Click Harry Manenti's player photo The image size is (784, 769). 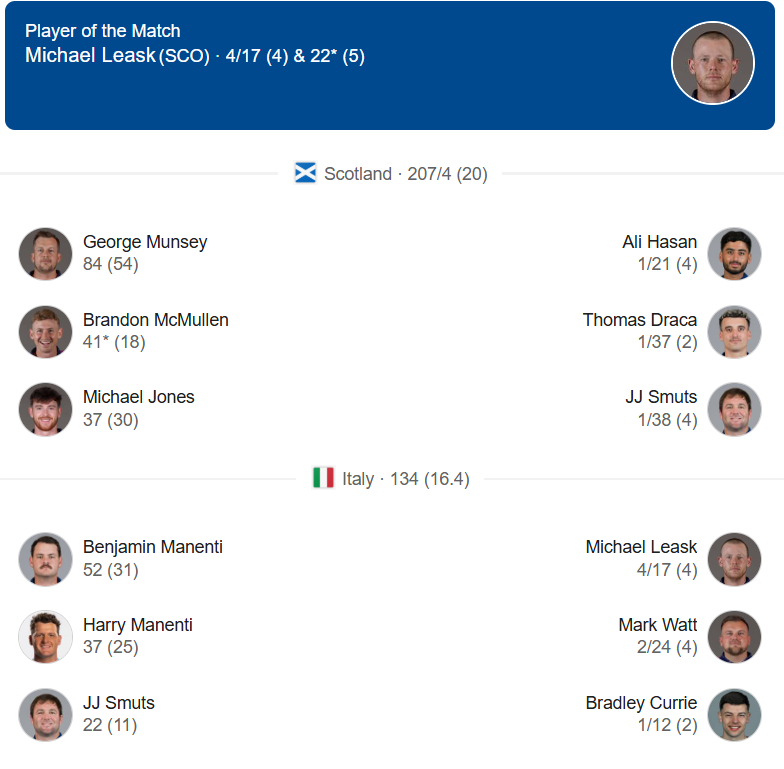pyautogui.click(x=45, y=637)
